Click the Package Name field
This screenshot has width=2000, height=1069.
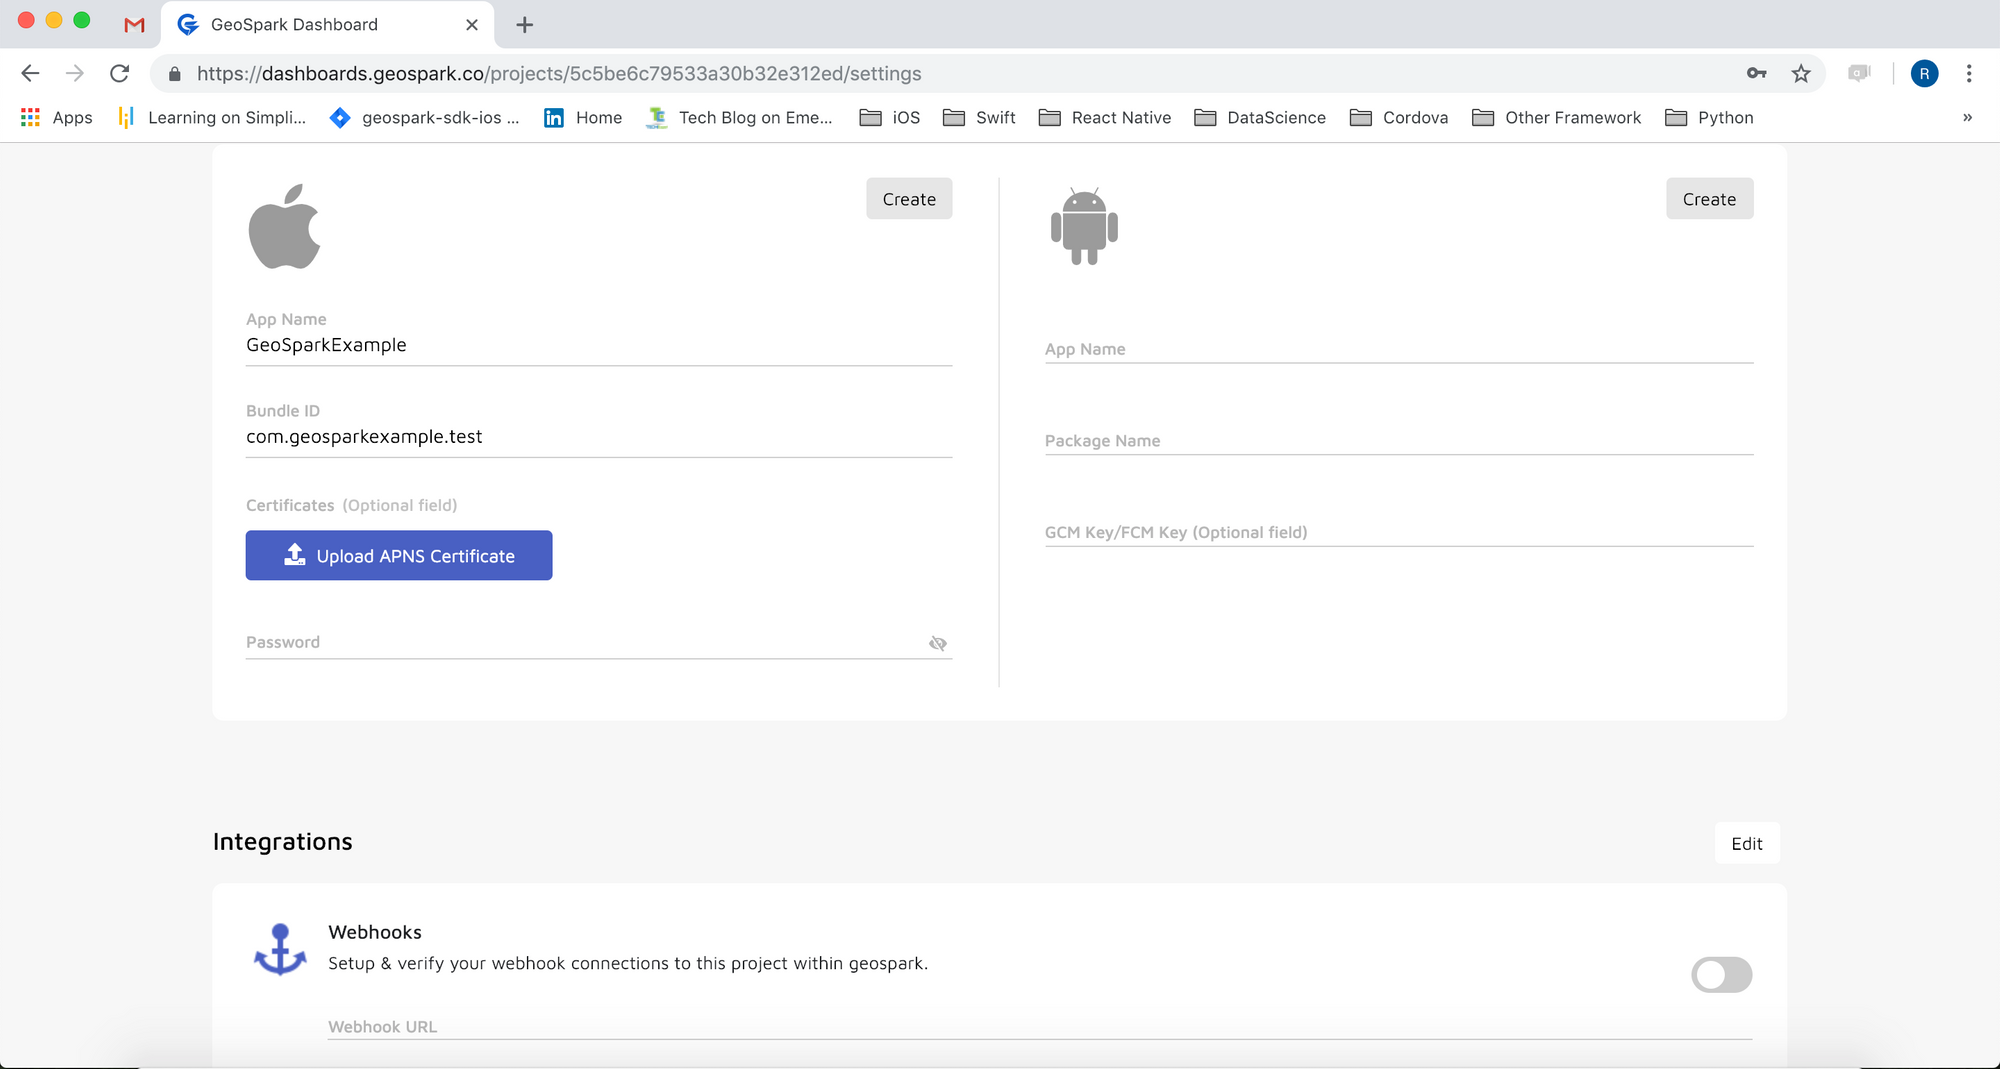[x=1399, y=441]
